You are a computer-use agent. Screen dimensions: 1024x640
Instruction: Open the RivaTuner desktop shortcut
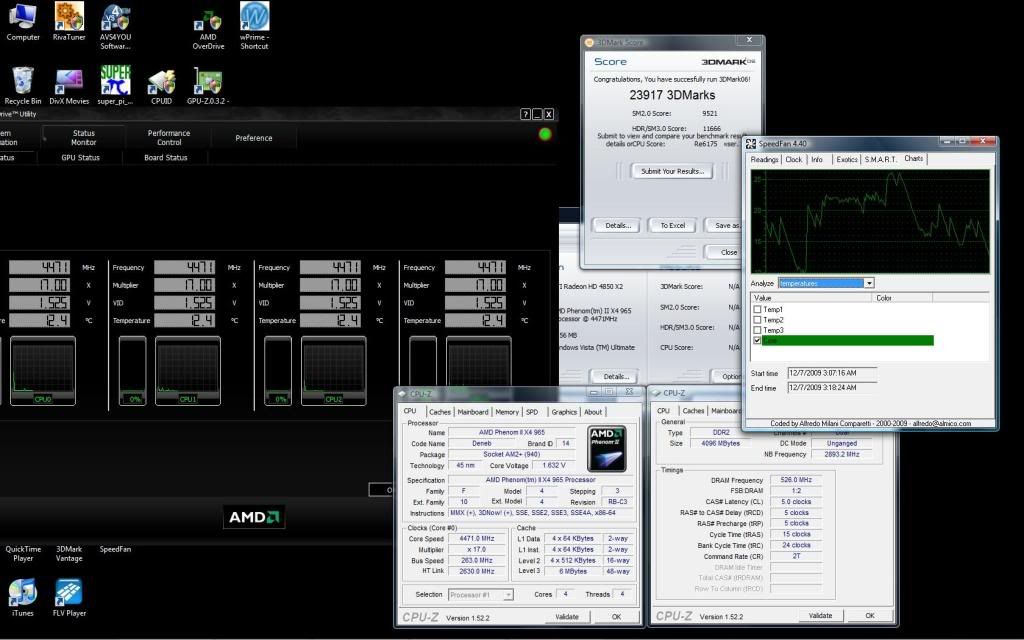[69, 18]
